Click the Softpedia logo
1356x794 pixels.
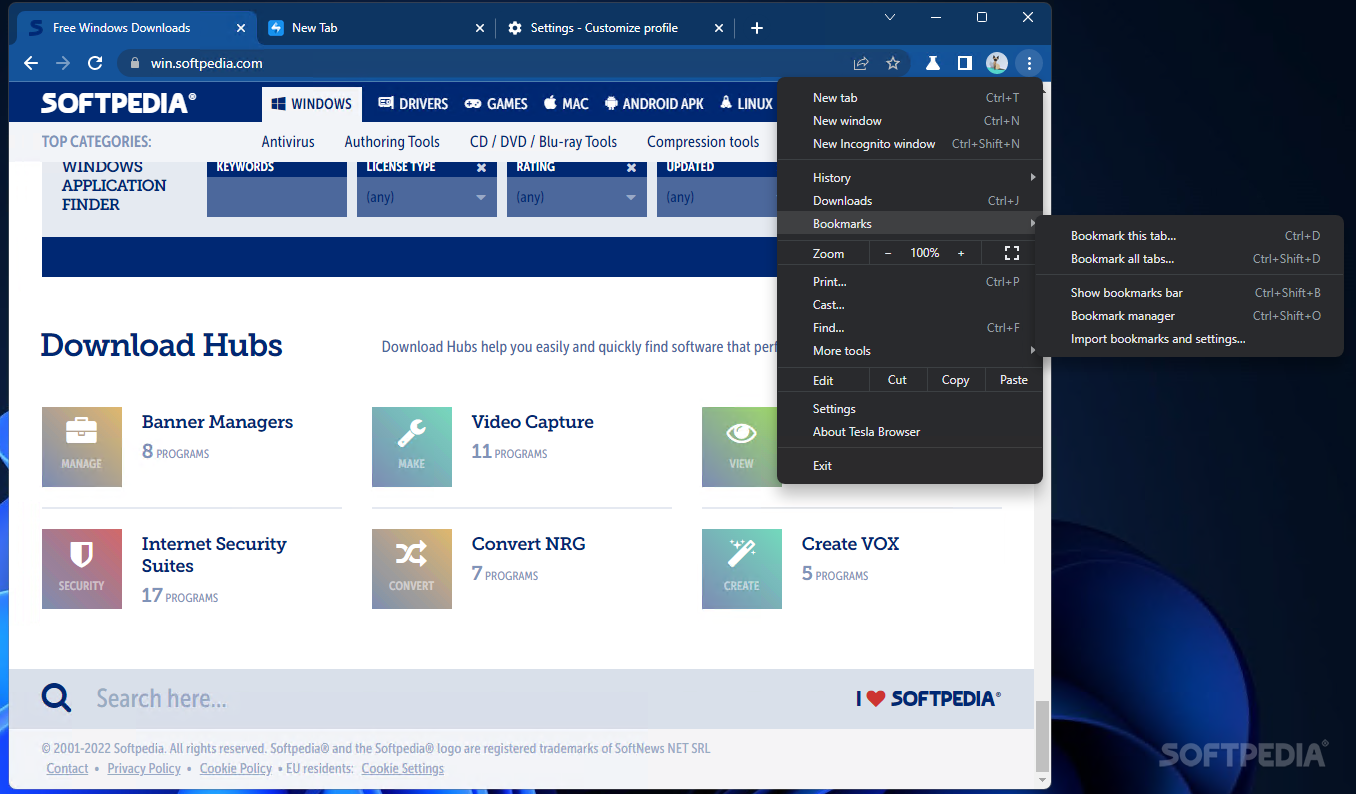click(x=118, y=103)
